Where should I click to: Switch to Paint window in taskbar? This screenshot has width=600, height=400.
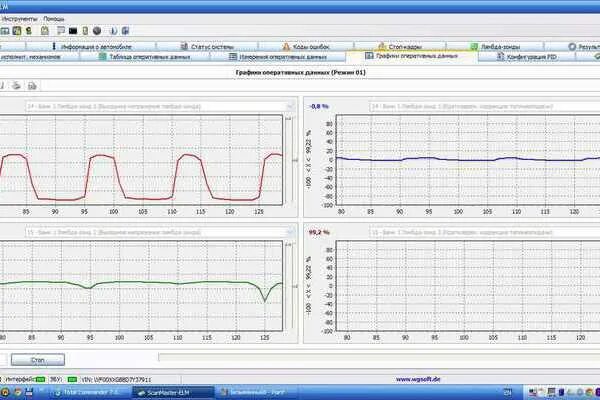tap(255, 392)
